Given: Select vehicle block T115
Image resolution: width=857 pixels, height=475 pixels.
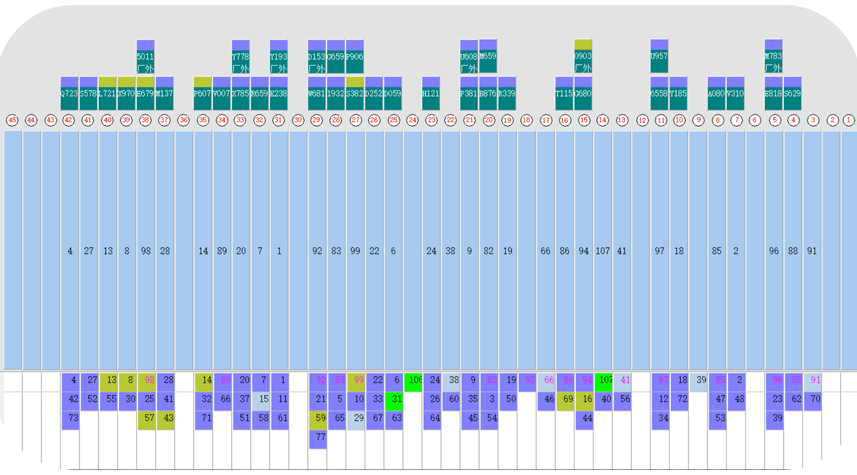Looking at the screenshot, I should click(x=564, y=93).
